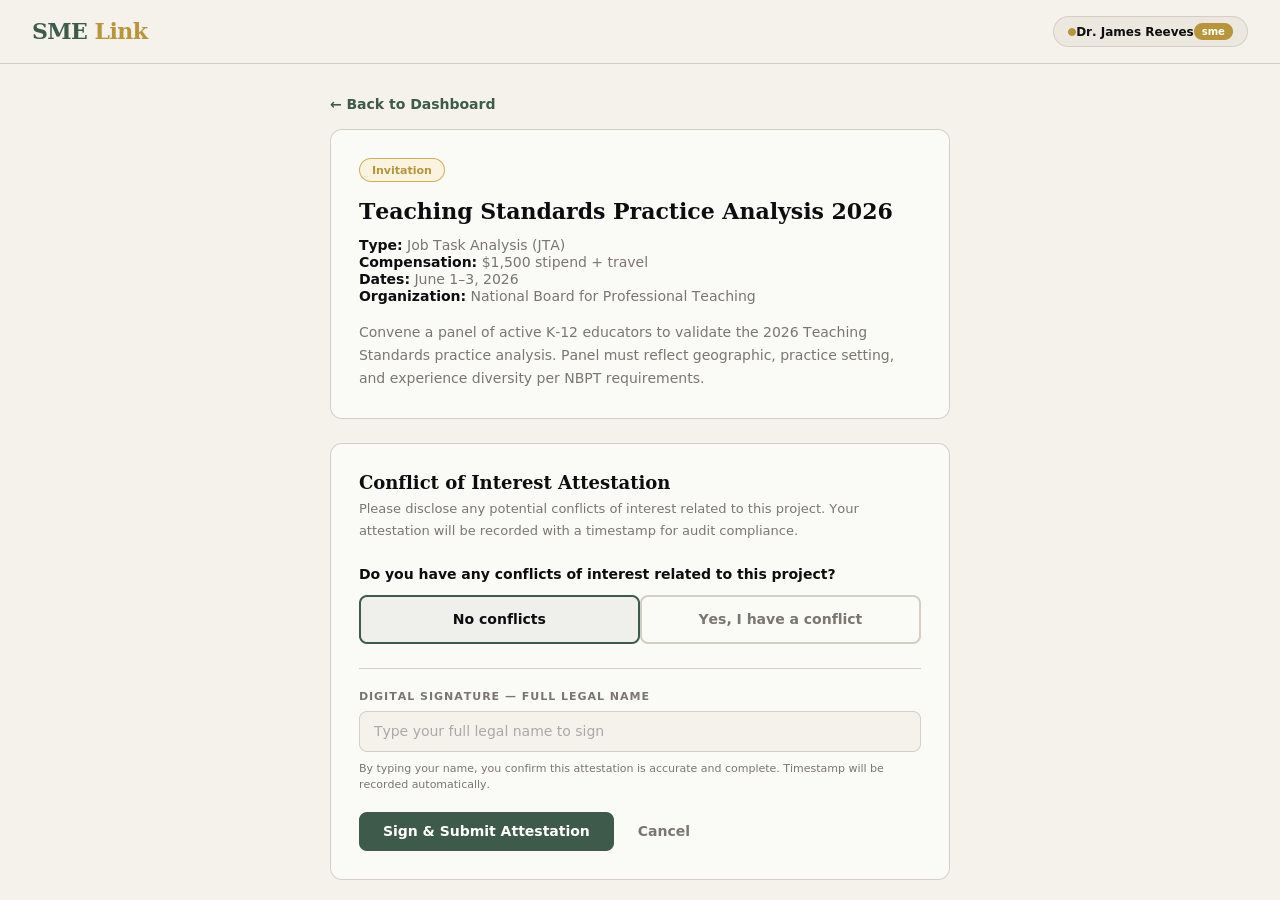The width and height of the screenshot is (1280, 900).
Task: Go back to Dashboard
Action: (413, 104)
